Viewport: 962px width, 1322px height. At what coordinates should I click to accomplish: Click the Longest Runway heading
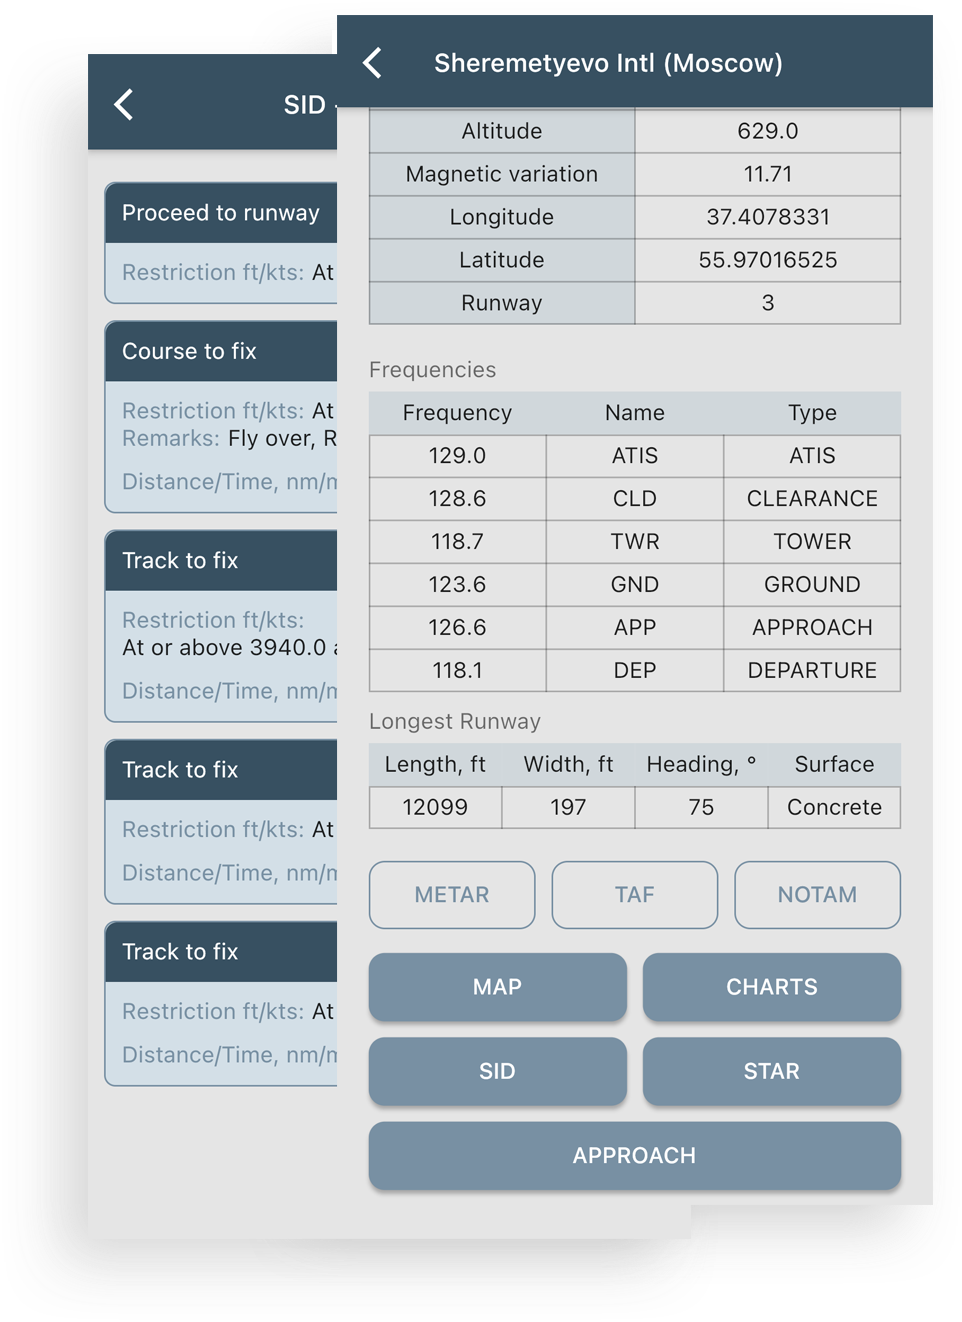tap(455, 722)
